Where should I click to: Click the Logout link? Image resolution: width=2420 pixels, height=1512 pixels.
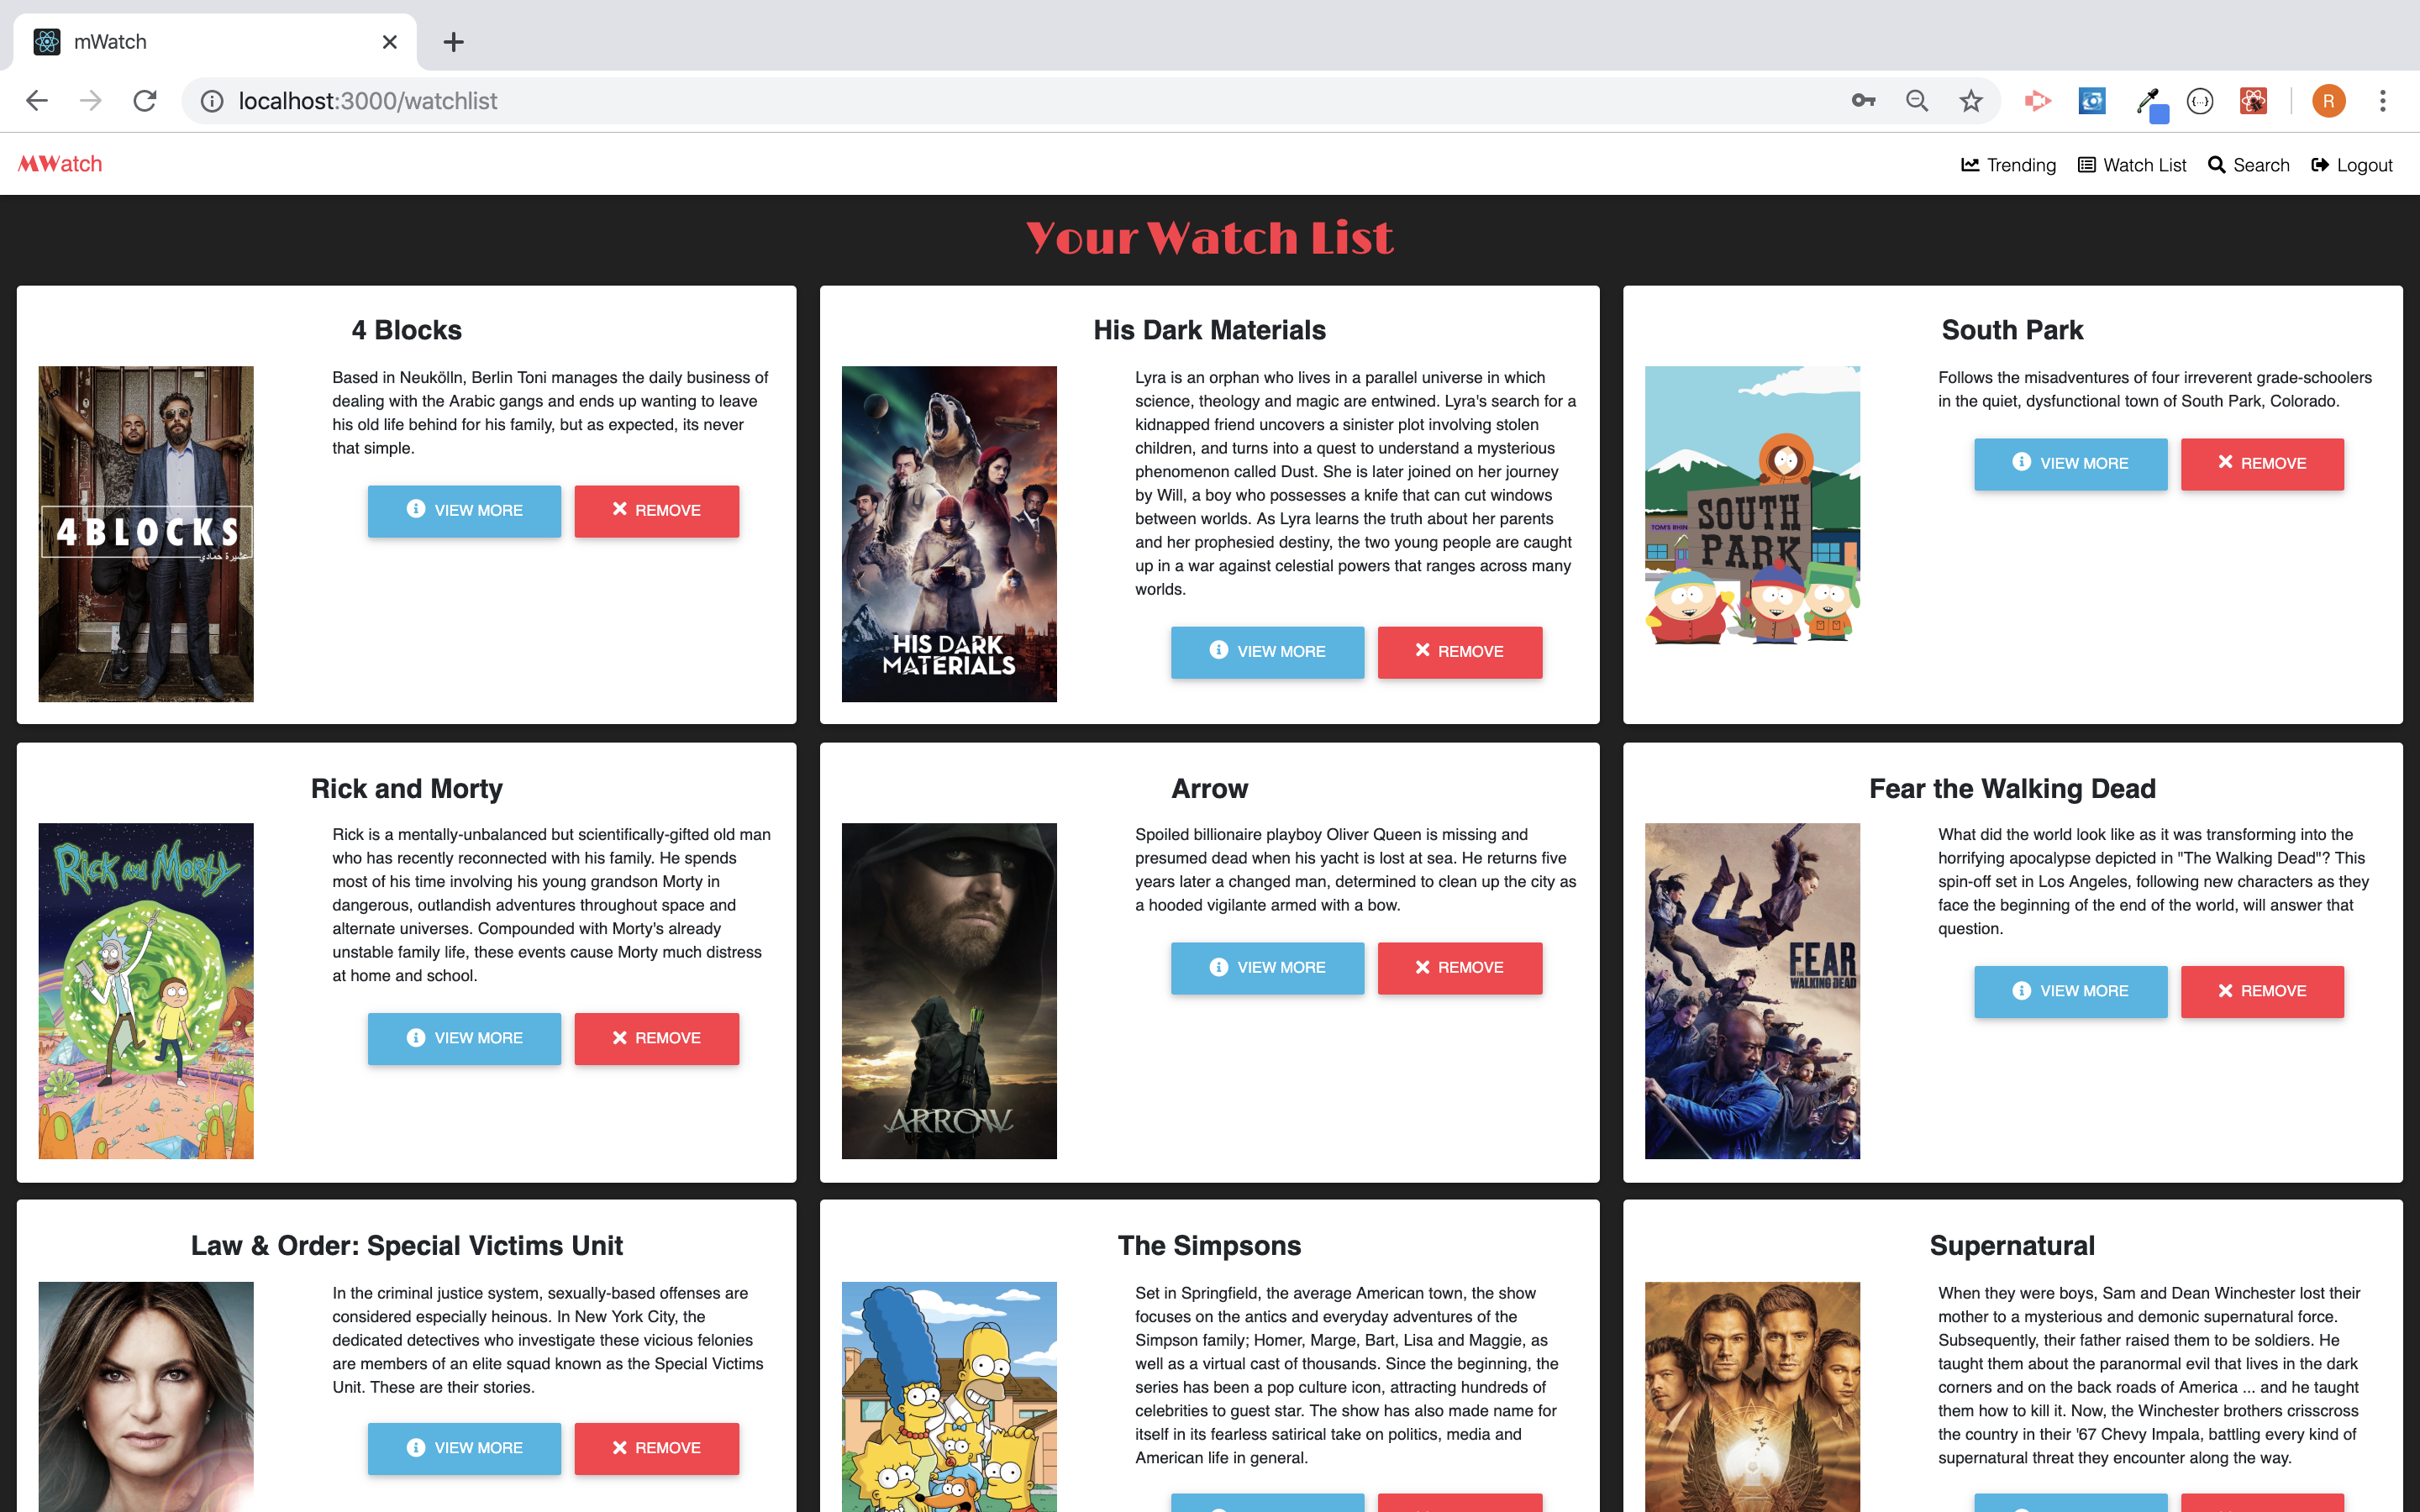2351,165
